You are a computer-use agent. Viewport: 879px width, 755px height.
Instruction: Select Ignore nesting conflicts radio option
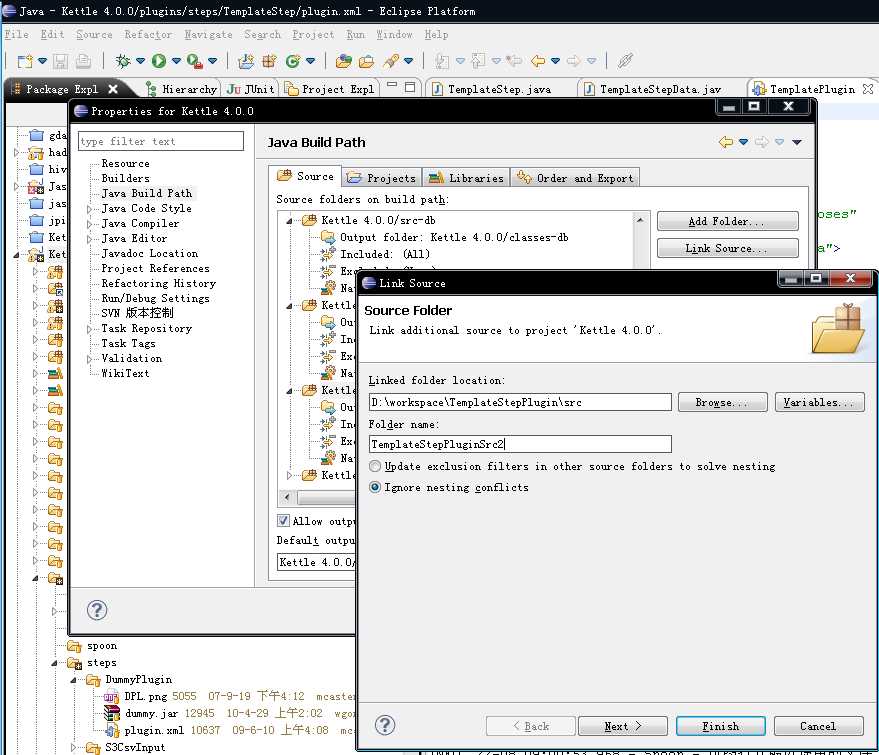(375, 487)
